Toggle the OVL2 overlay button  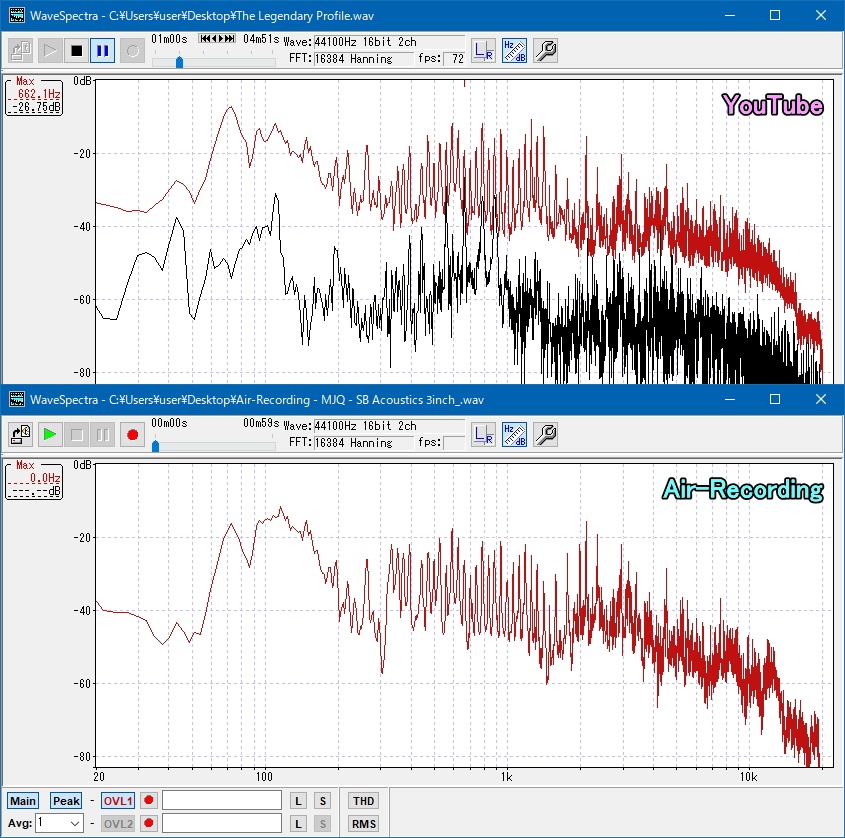point(117,824)
